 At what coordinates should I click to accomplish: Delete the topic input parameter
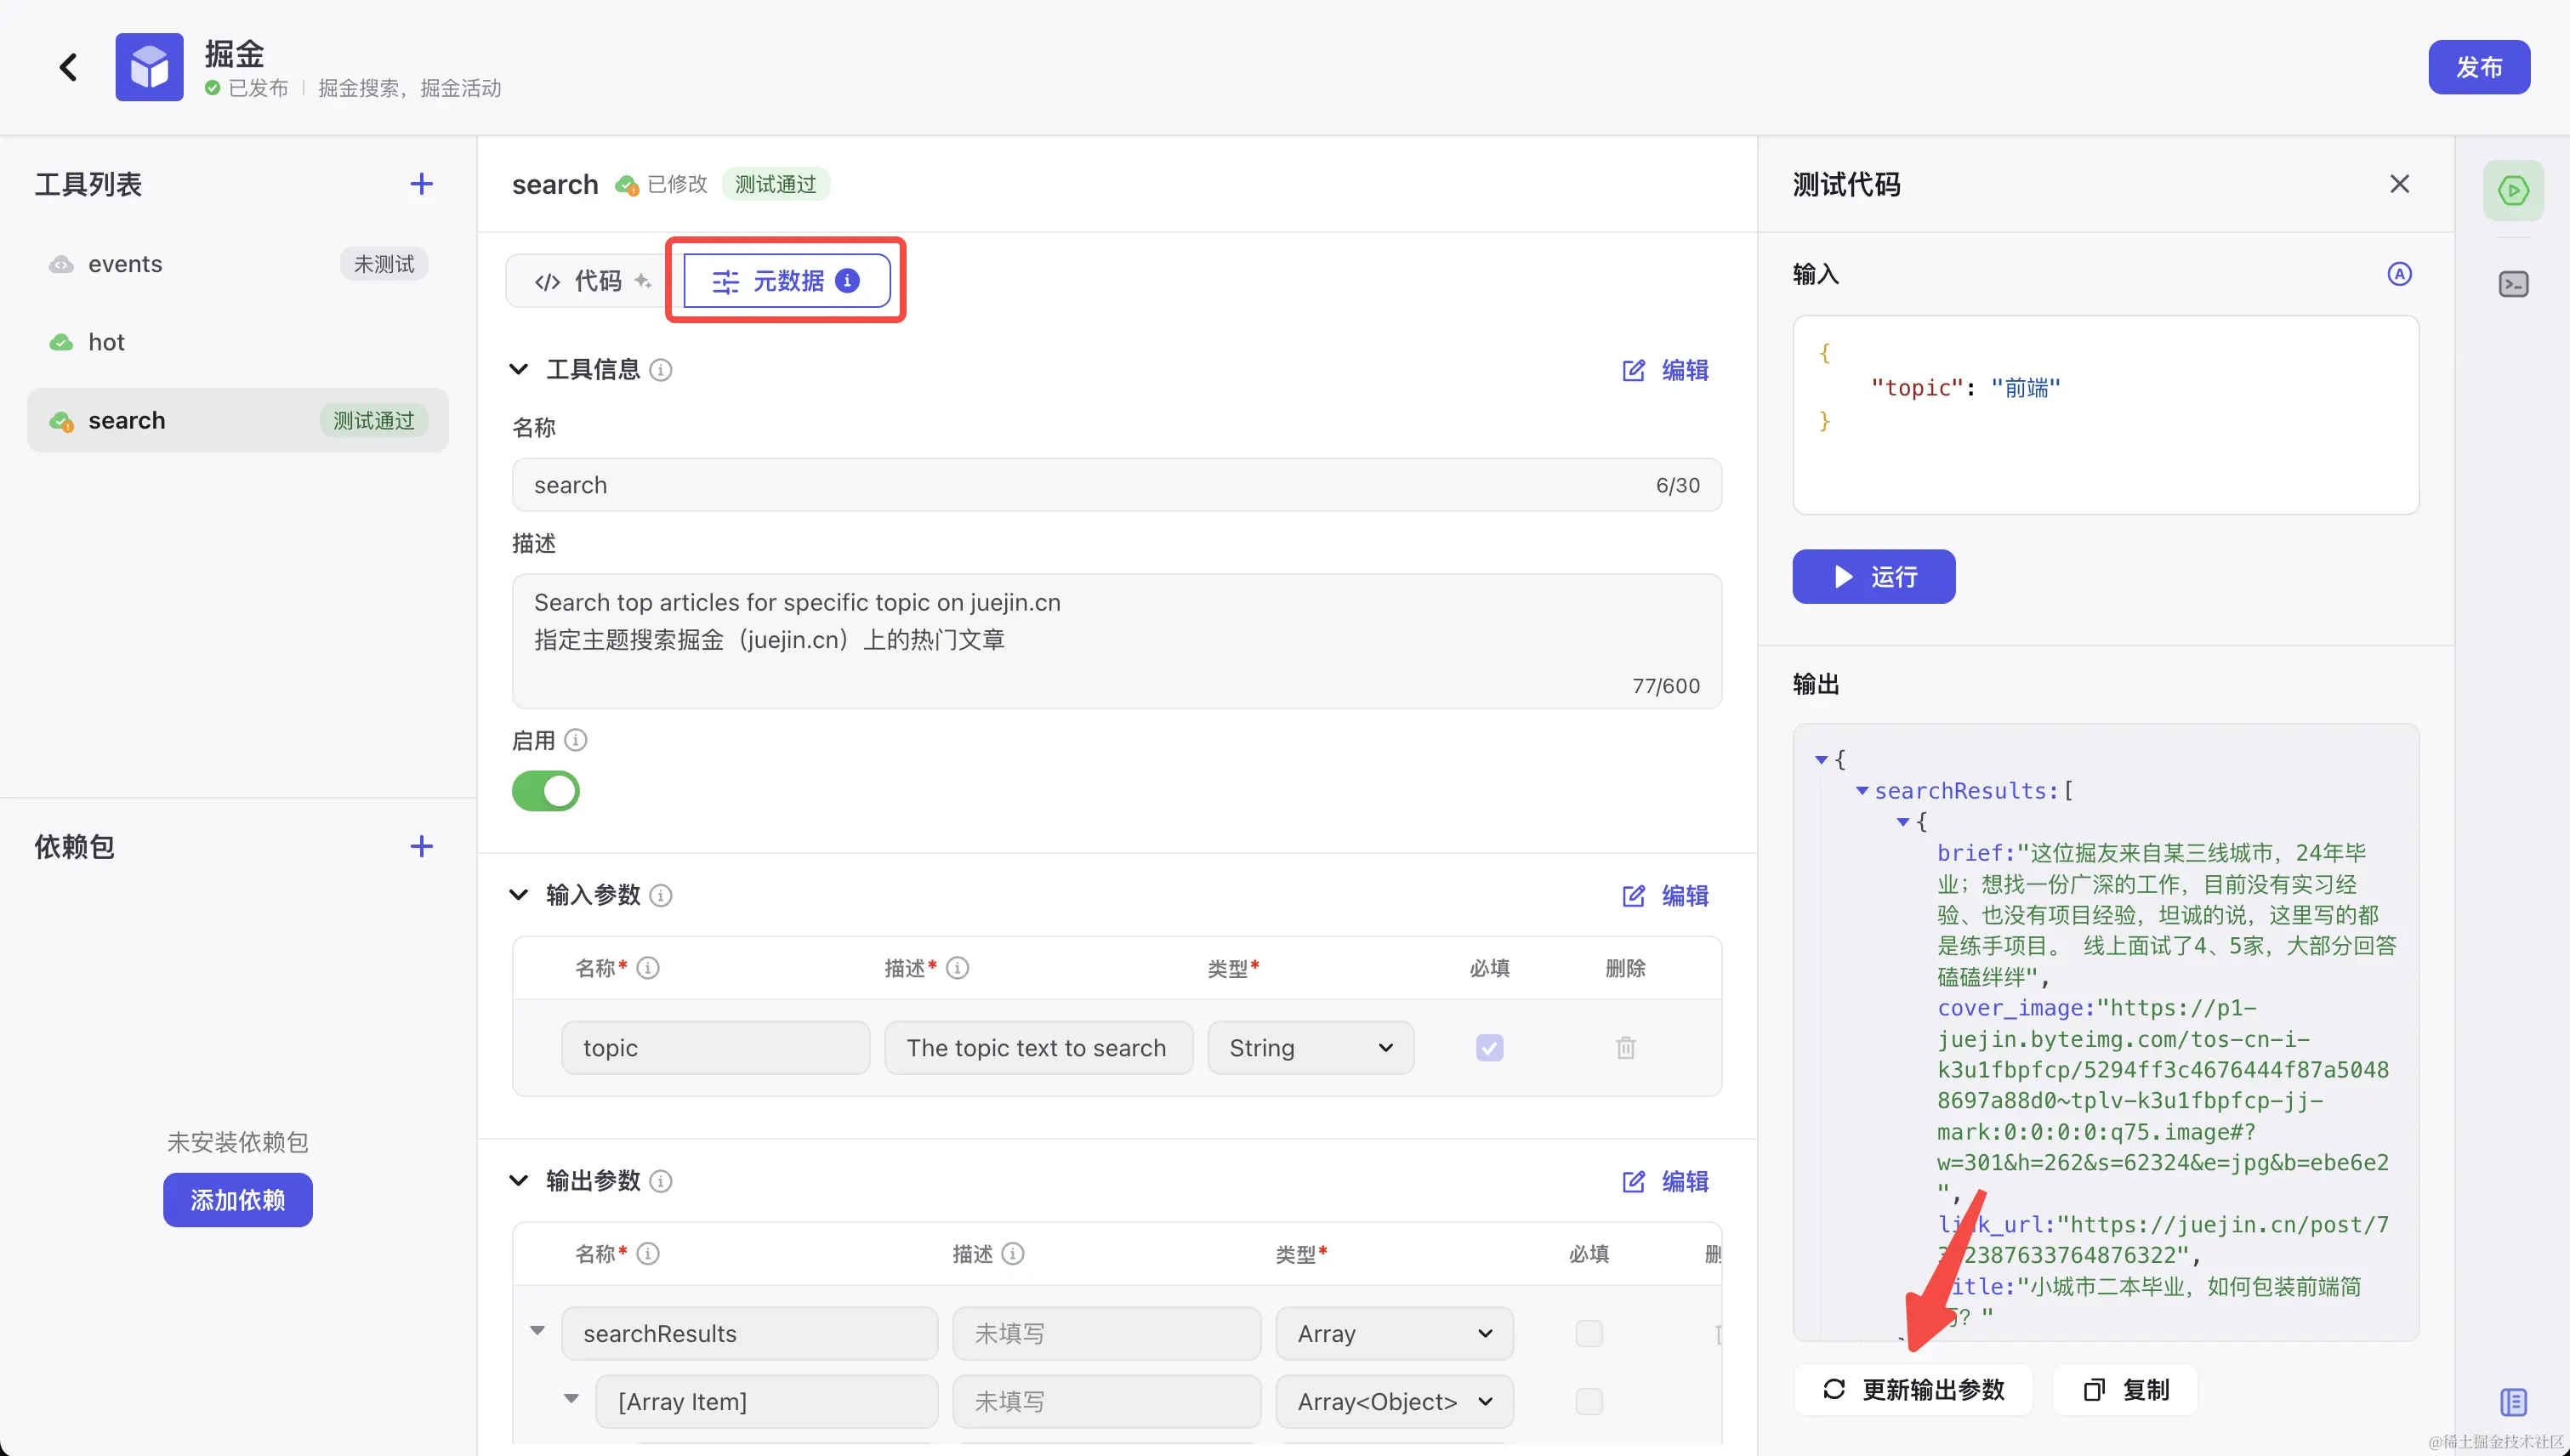coord(1625,1048)
